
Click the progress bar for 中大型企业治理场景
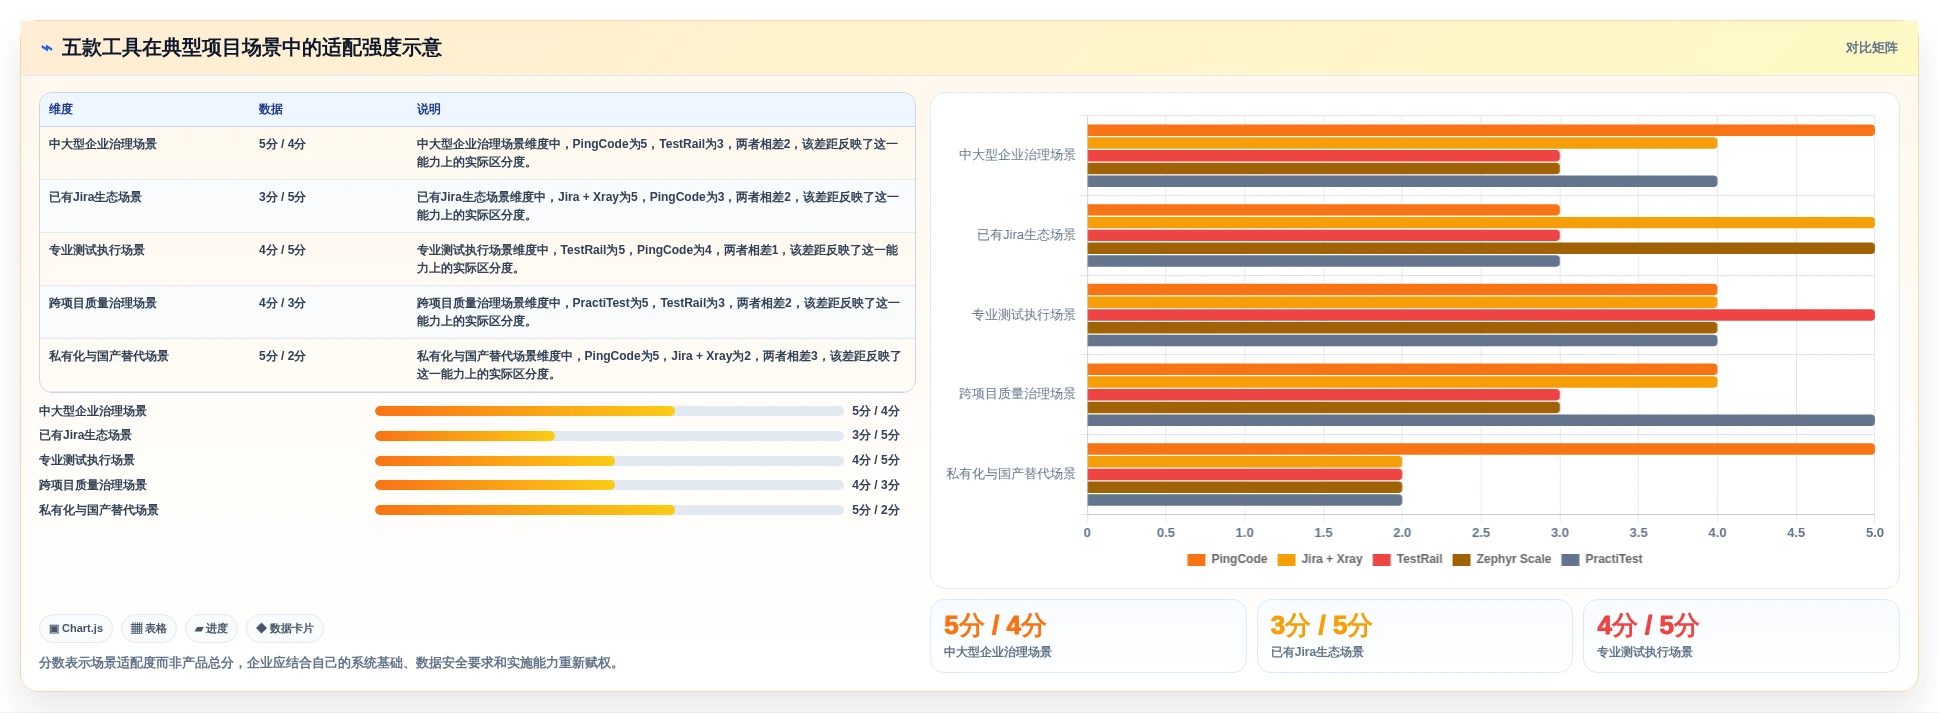tap(609, 411)
